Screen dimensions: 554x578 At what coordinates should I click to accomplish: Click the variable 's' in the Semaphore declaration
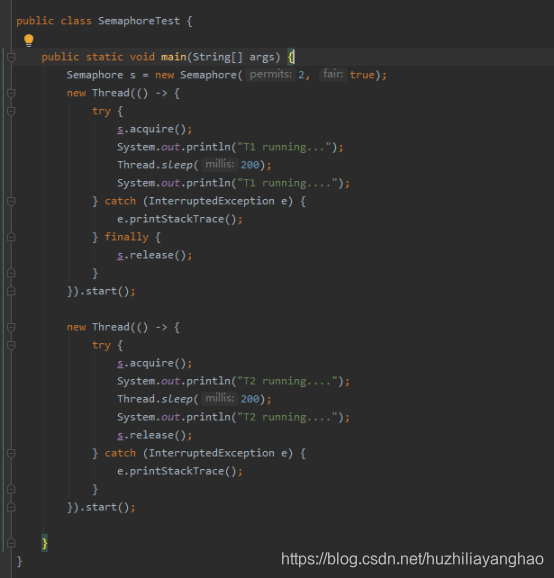point(133,75)
